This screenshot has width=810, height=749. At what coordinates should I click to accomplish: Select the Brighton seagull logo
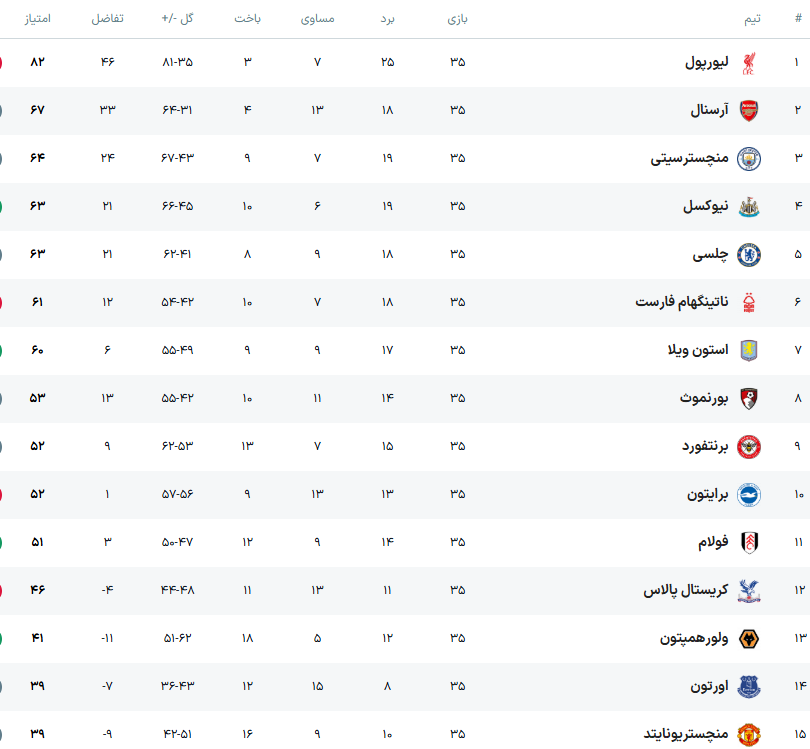[x=749, y=495]
